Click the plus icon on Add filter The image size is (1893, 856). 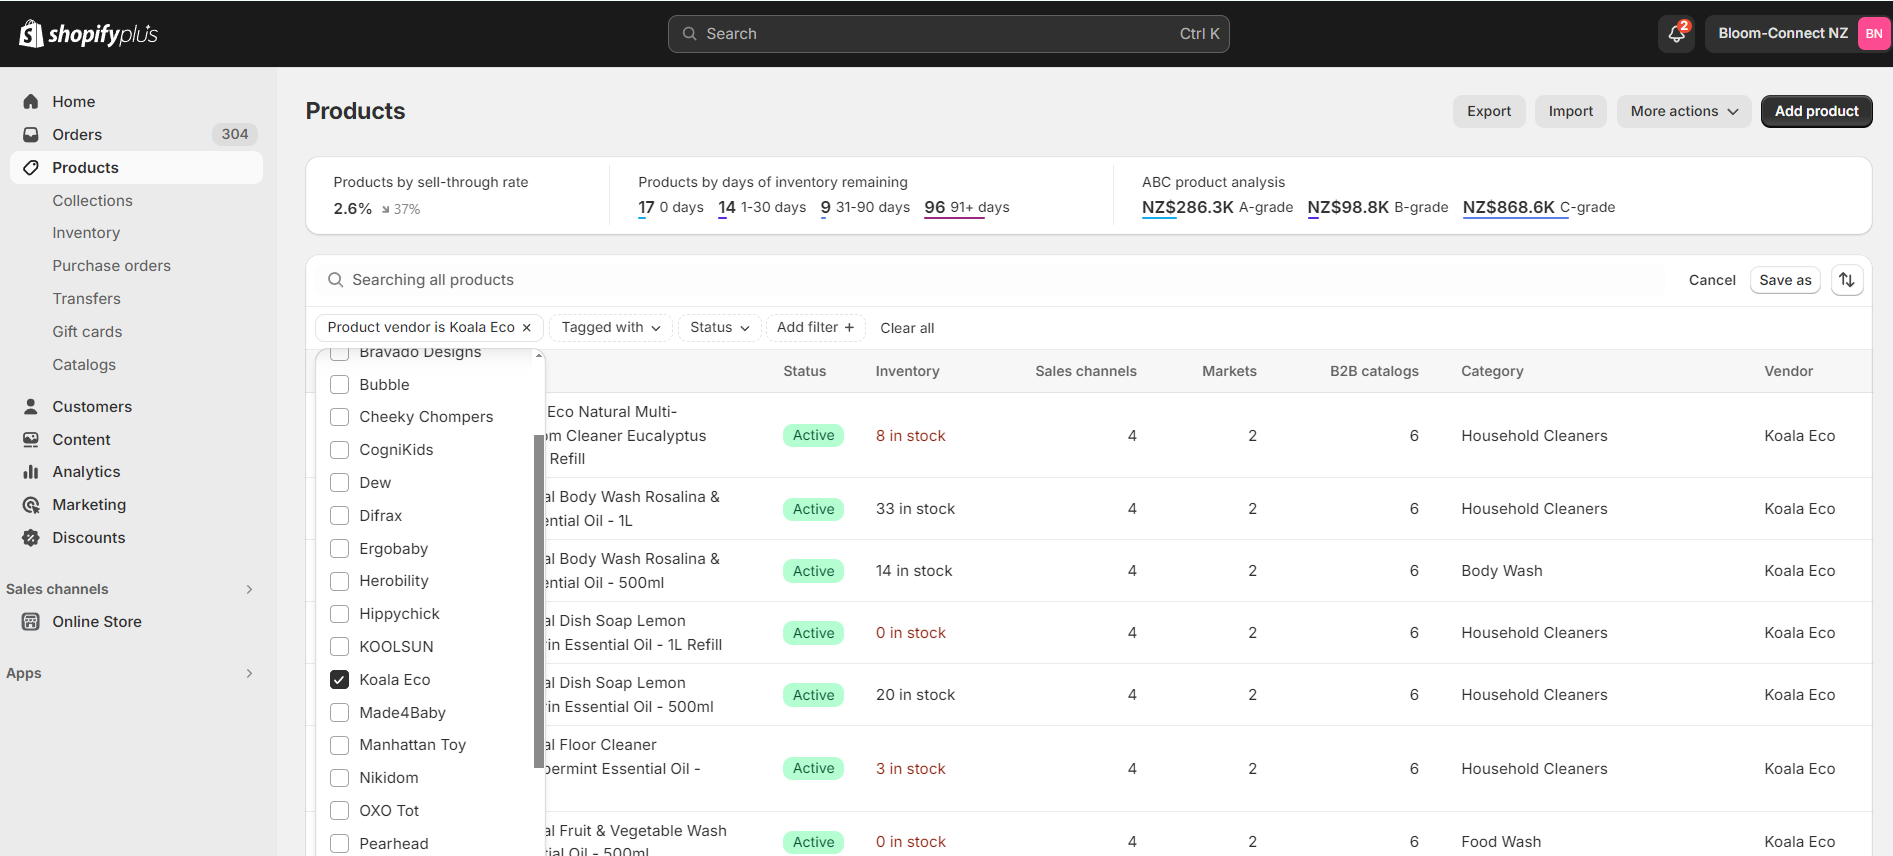click(x=849, y=328)
